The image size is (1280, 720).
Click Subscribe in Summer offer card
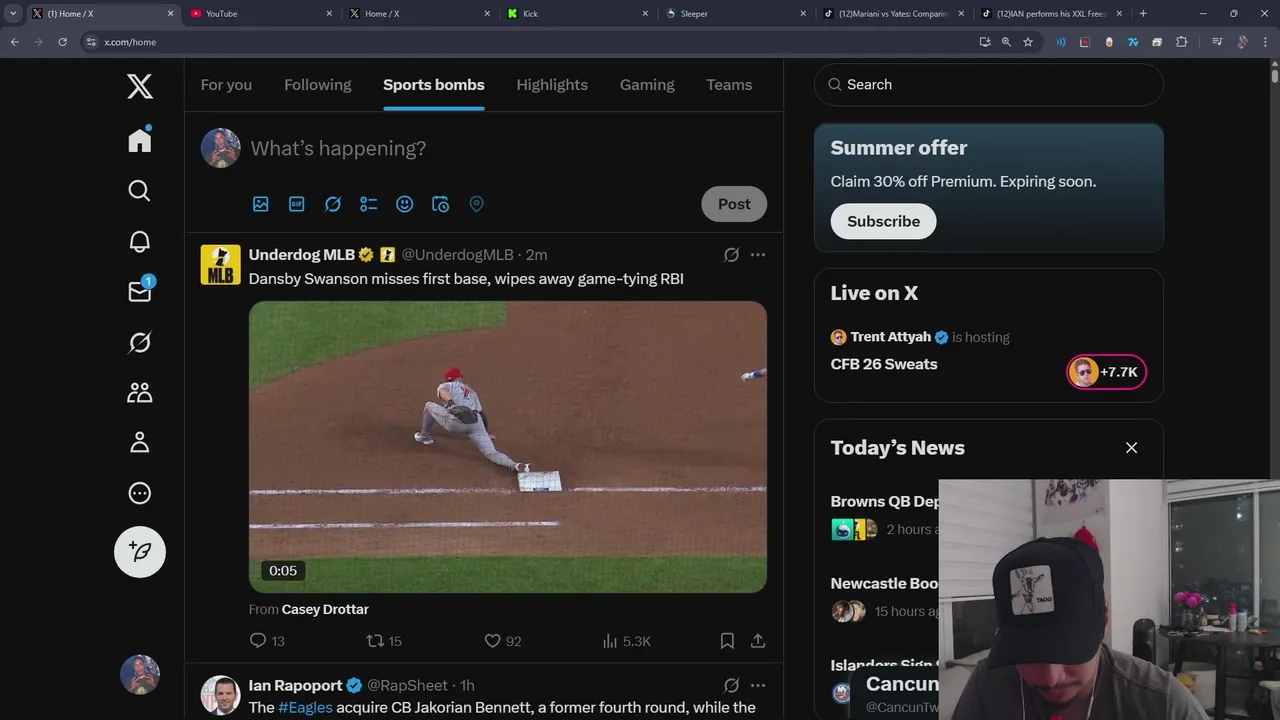883,222
